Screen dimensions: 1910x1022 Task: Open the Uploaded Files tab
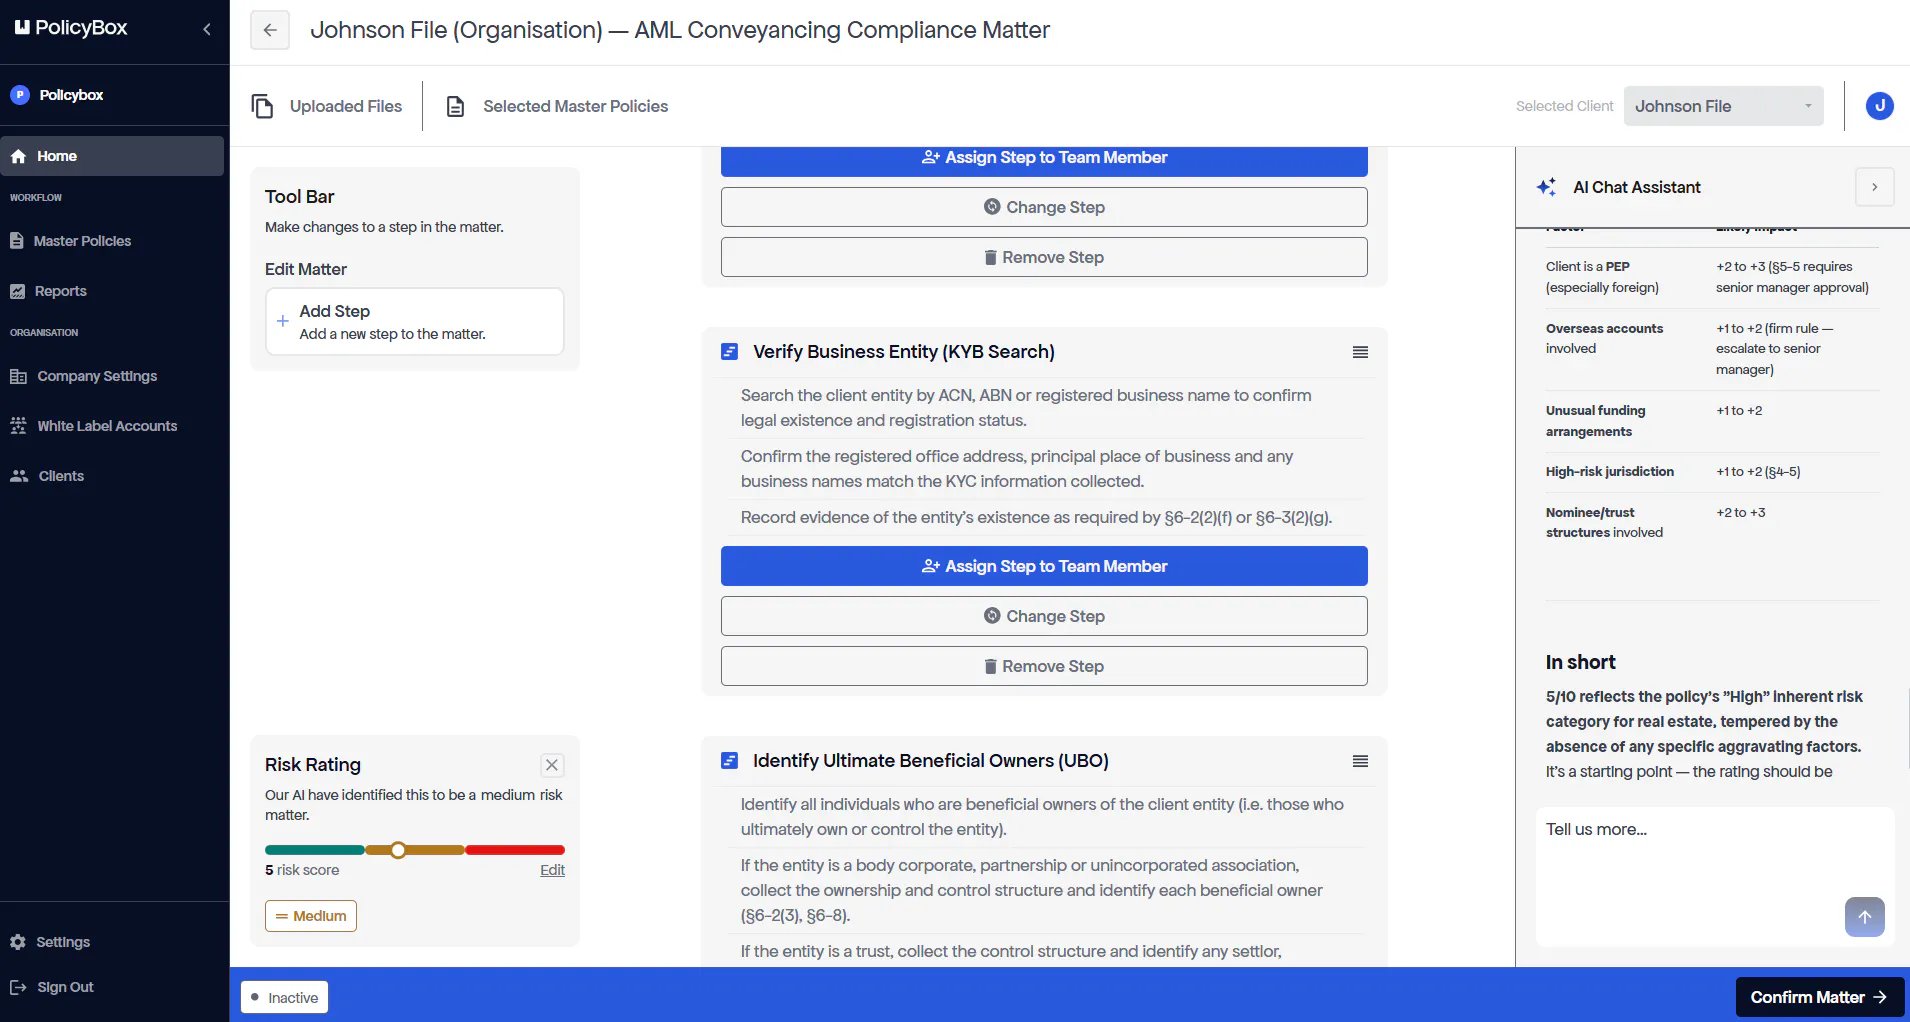click(x=327, y=106)
